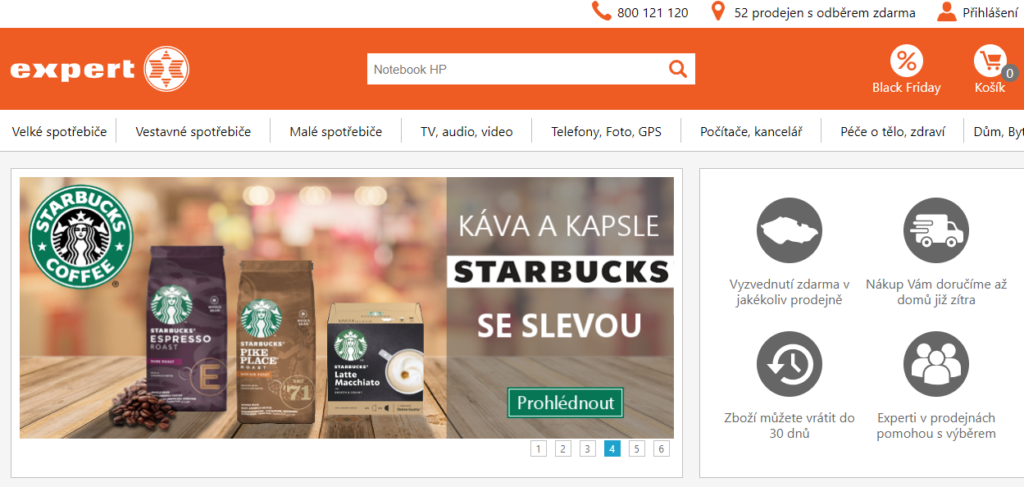
Task: Click the expert wordmark logo
Action: [x=72, y=69]
